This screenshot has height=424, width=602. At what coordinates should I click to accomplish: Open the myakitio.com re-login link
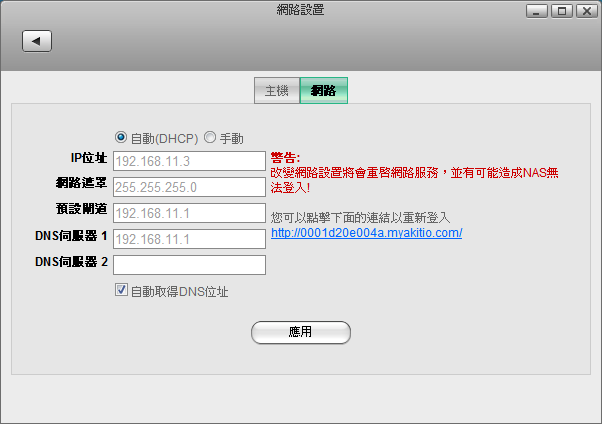click(x=366, y=233)
